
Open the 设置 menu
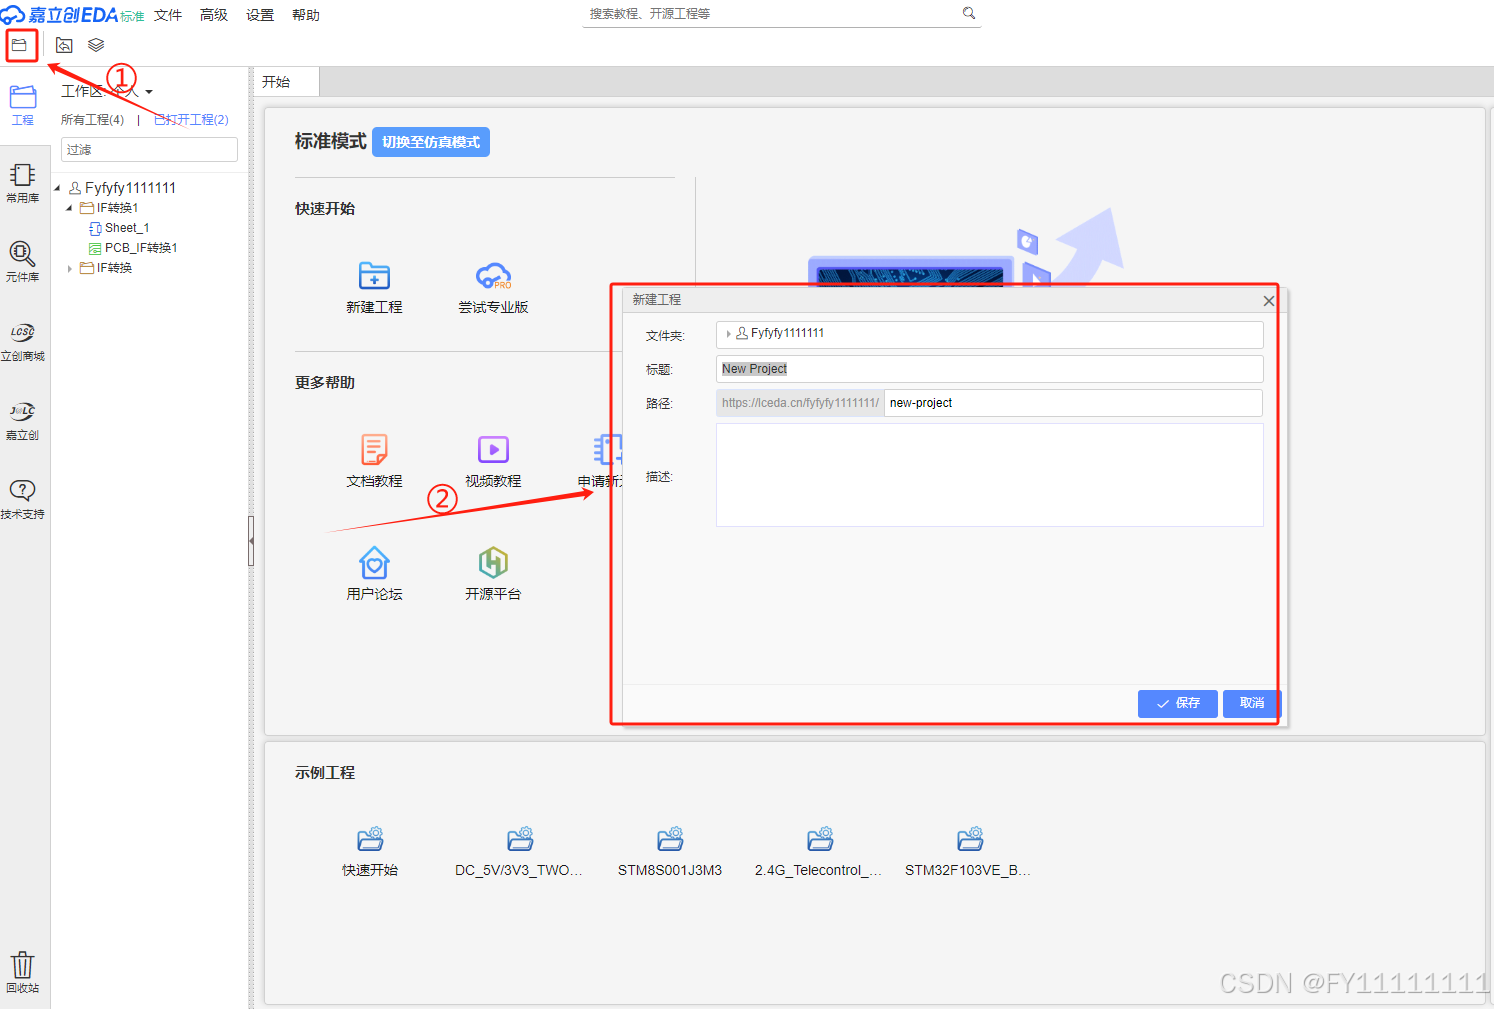(x=260, y=15)
